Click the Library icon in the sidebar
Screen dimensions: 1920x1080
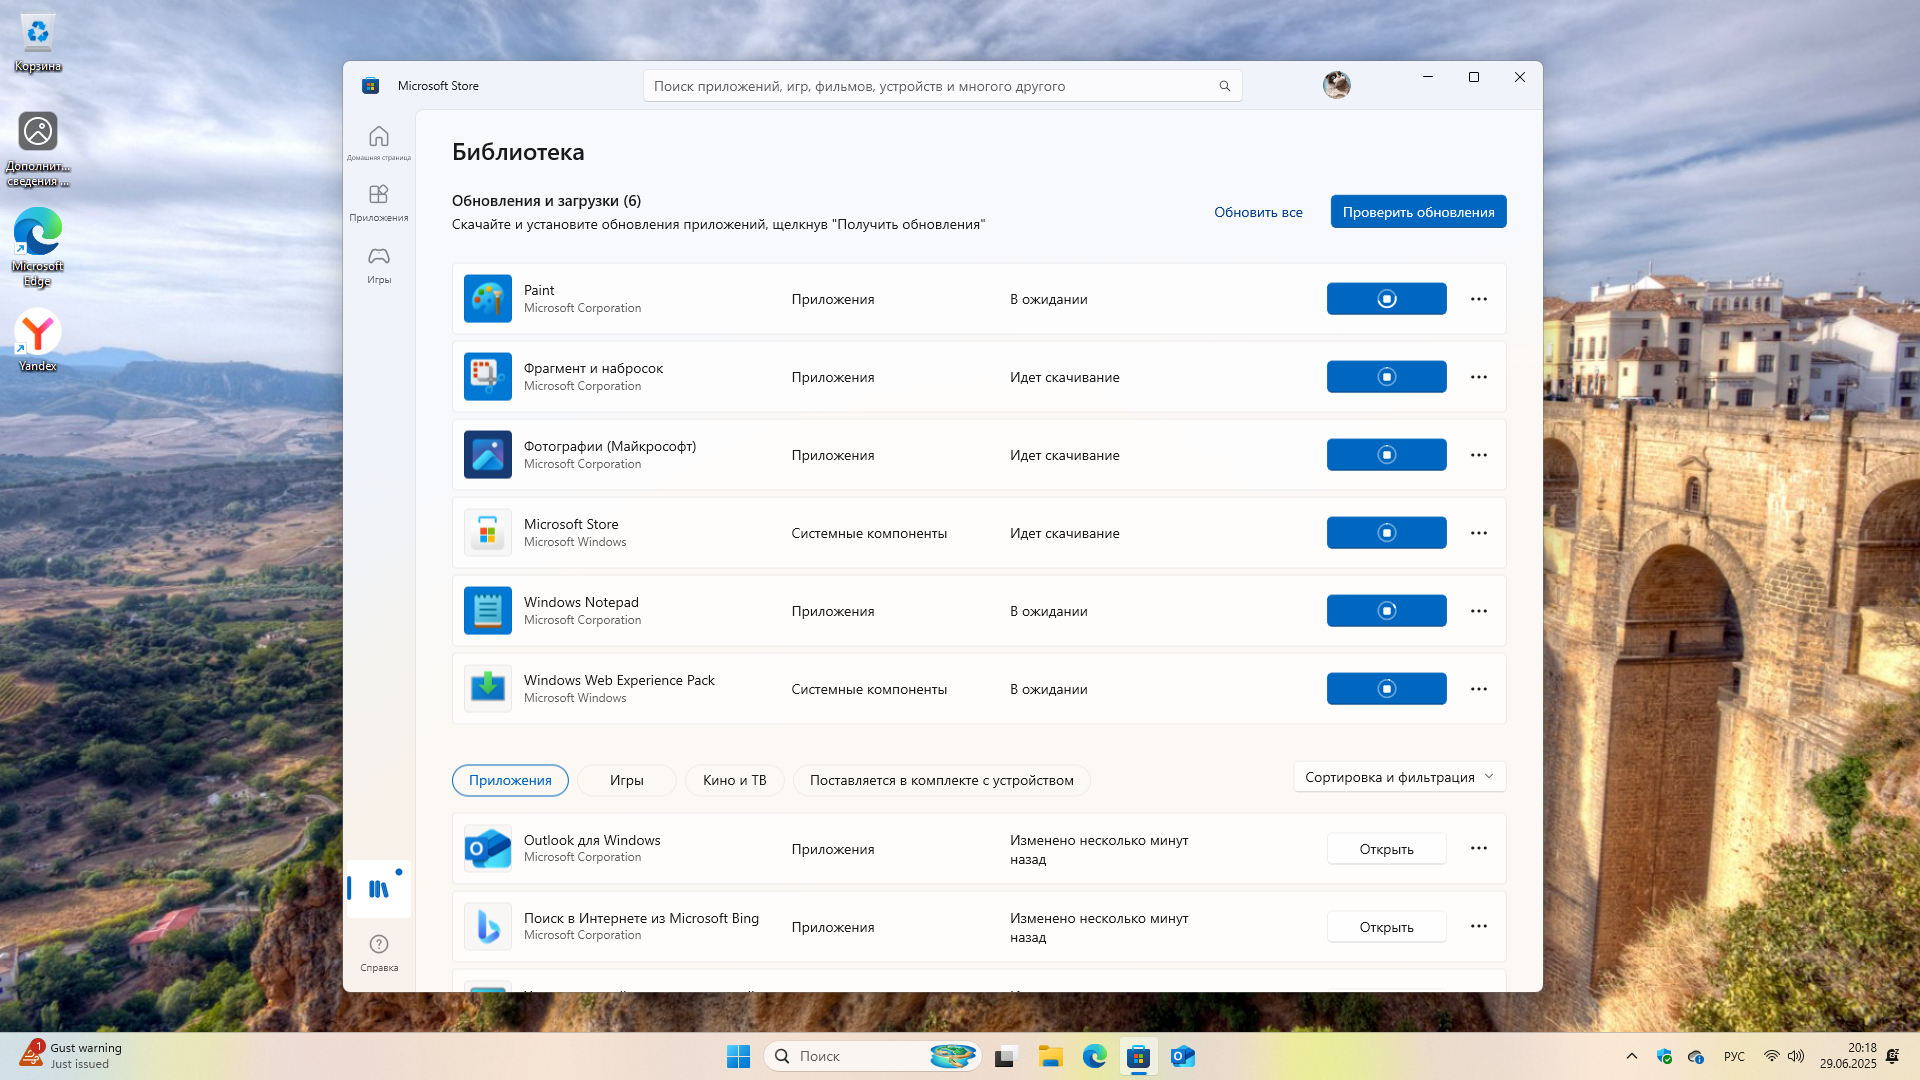[378, 889]
